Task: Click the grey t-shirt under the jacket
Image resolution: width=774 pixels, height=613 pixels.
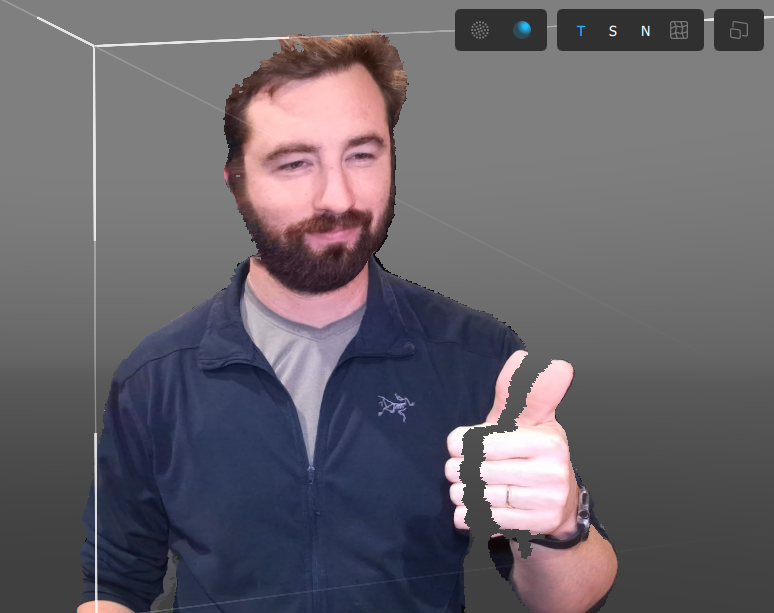Action: click(x=300, y=350)
